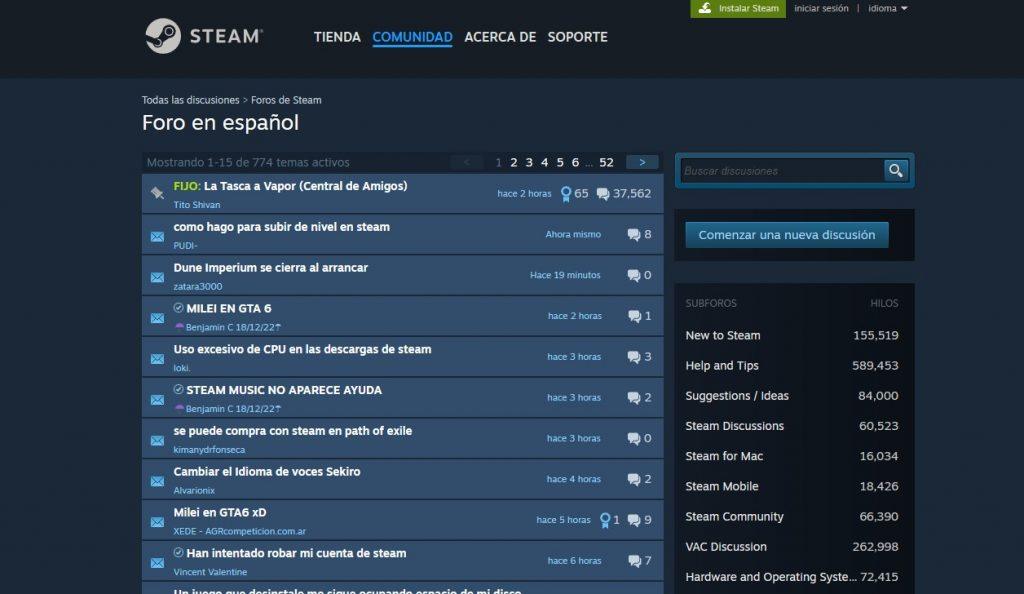This screenshot has height=594, width=1024.
Task: Click the pin icon on La Tasca a Vapor thread
Action: [x=156, y=193]
